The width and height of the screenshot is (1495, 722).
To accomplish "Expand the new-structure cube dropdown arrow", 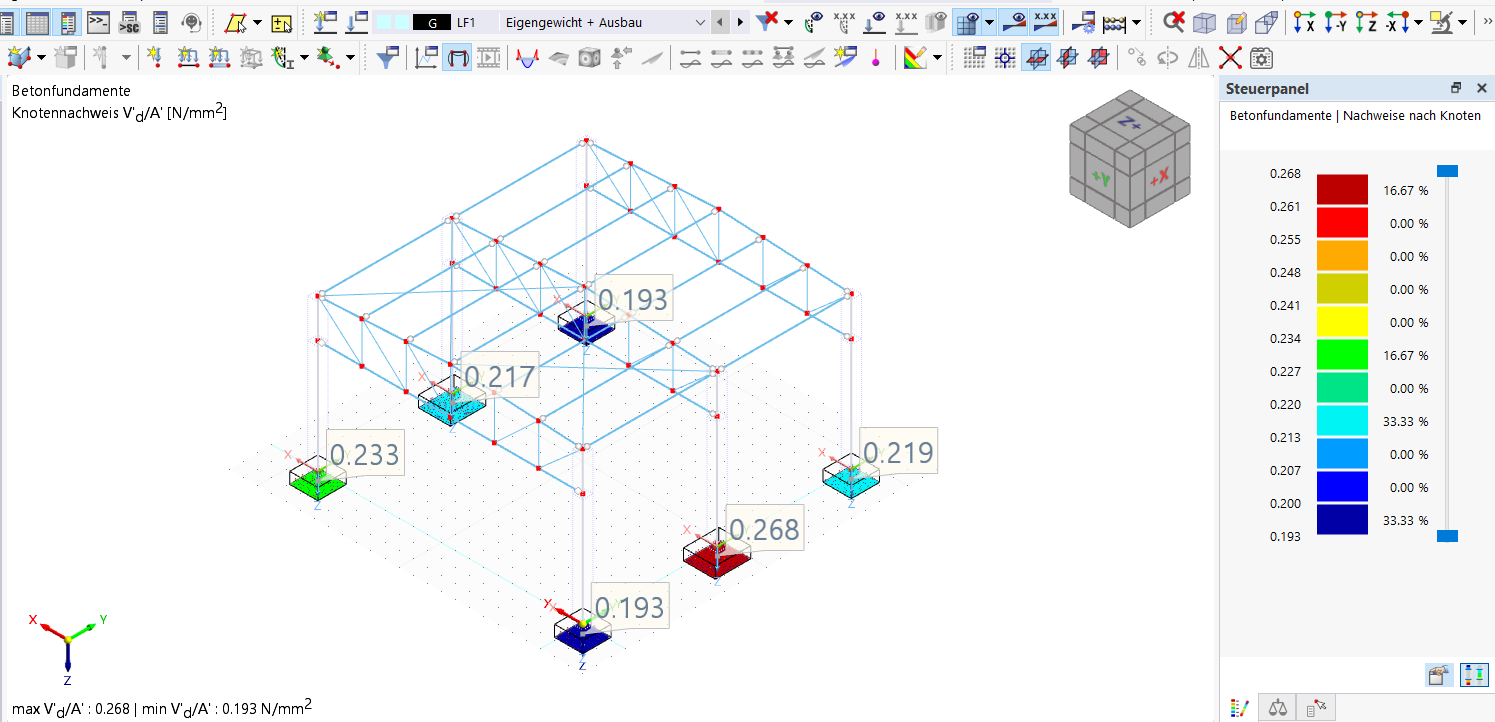I will coord(41,58).
